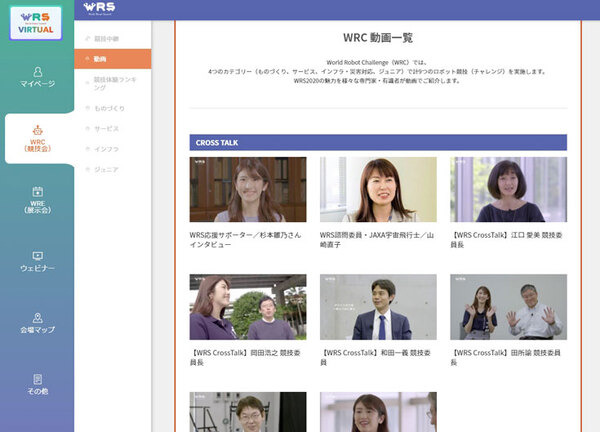Choose the ジュニア category
This screenshot has width=600, height=432.
click(105, 170)
